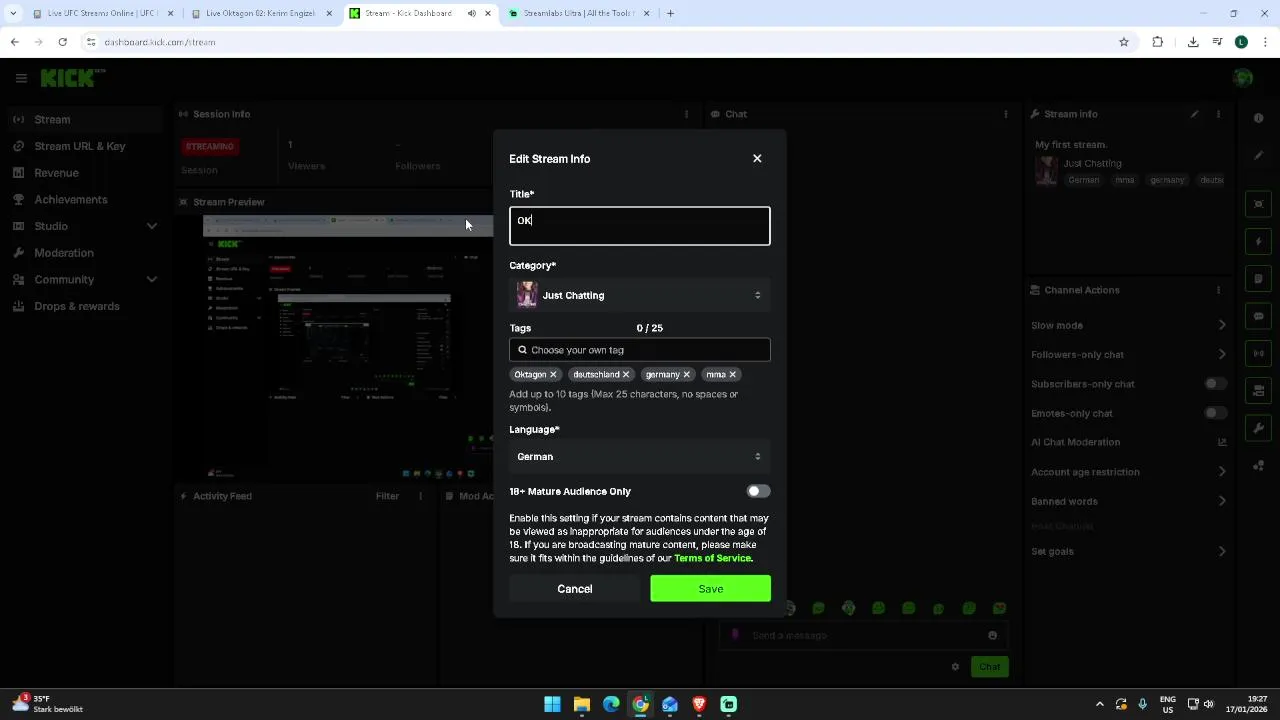
Task: Toggle Emotes-only chat
Action: coord(1215,413)
